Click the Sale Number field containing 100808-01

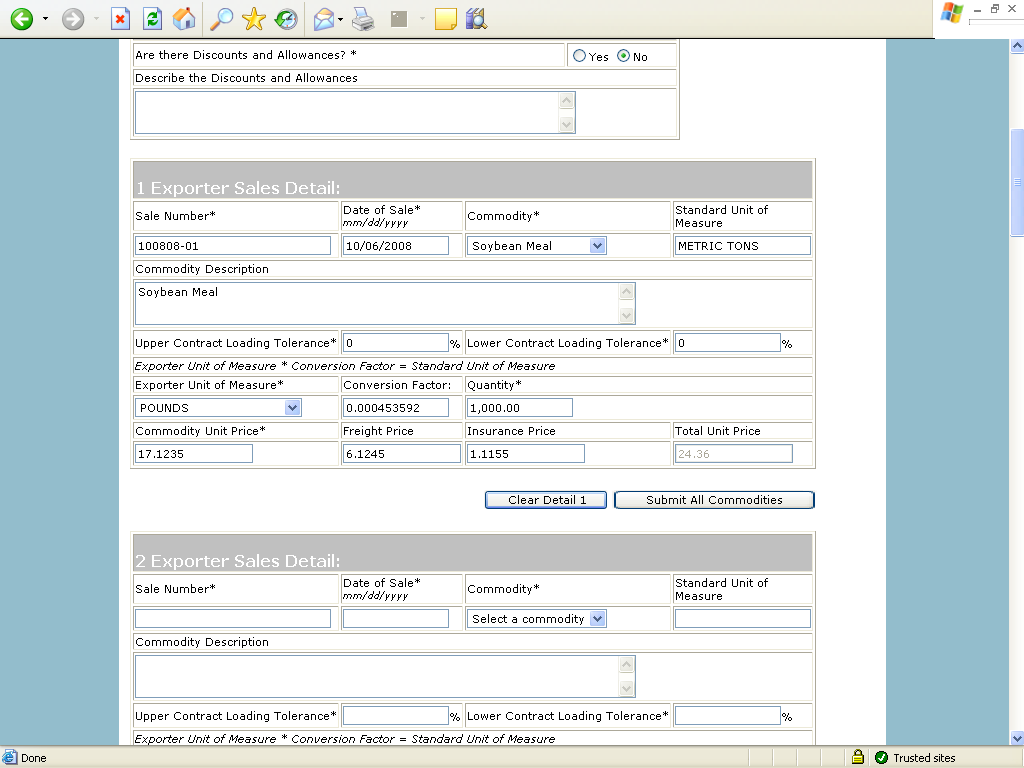232,246
